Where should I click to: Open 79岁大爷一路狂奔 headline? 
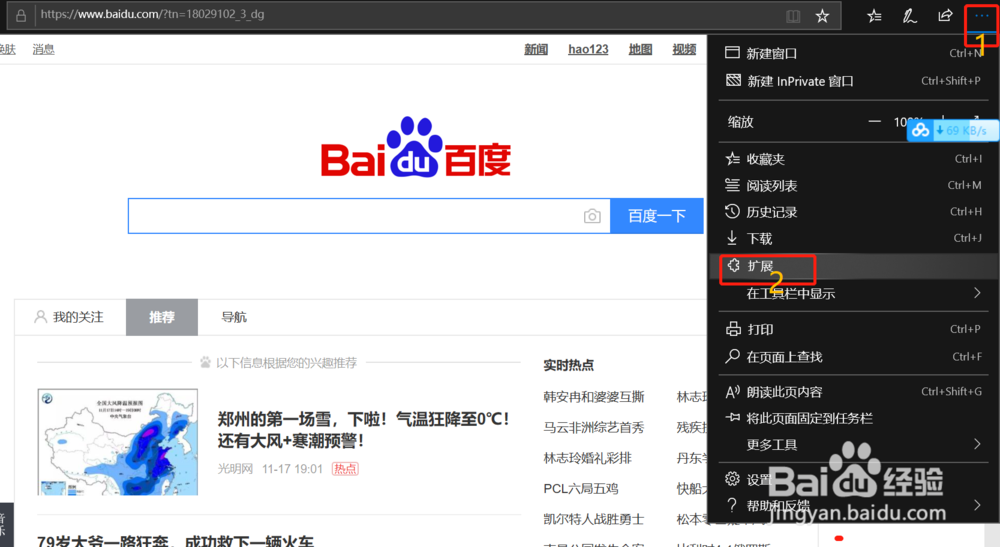coord(175,541)
